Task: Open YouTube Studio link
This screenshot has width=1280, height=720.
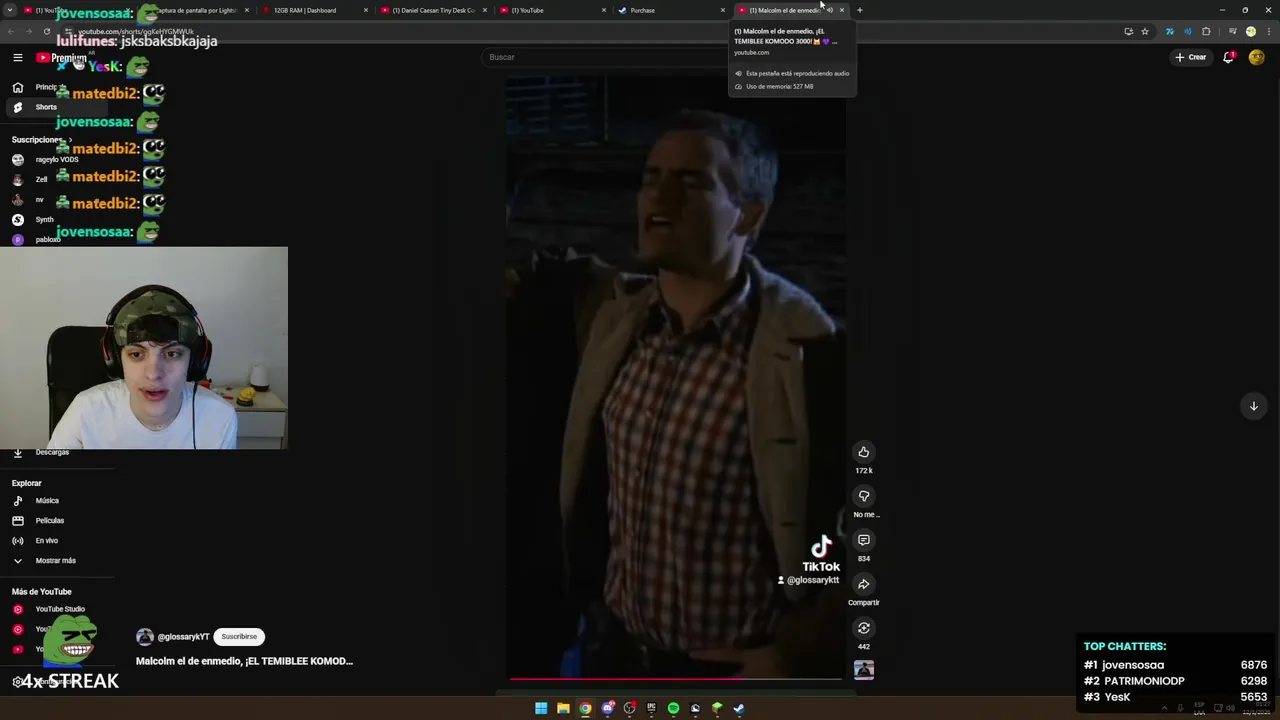Action: pyautogui.click(x=60, y=609)
